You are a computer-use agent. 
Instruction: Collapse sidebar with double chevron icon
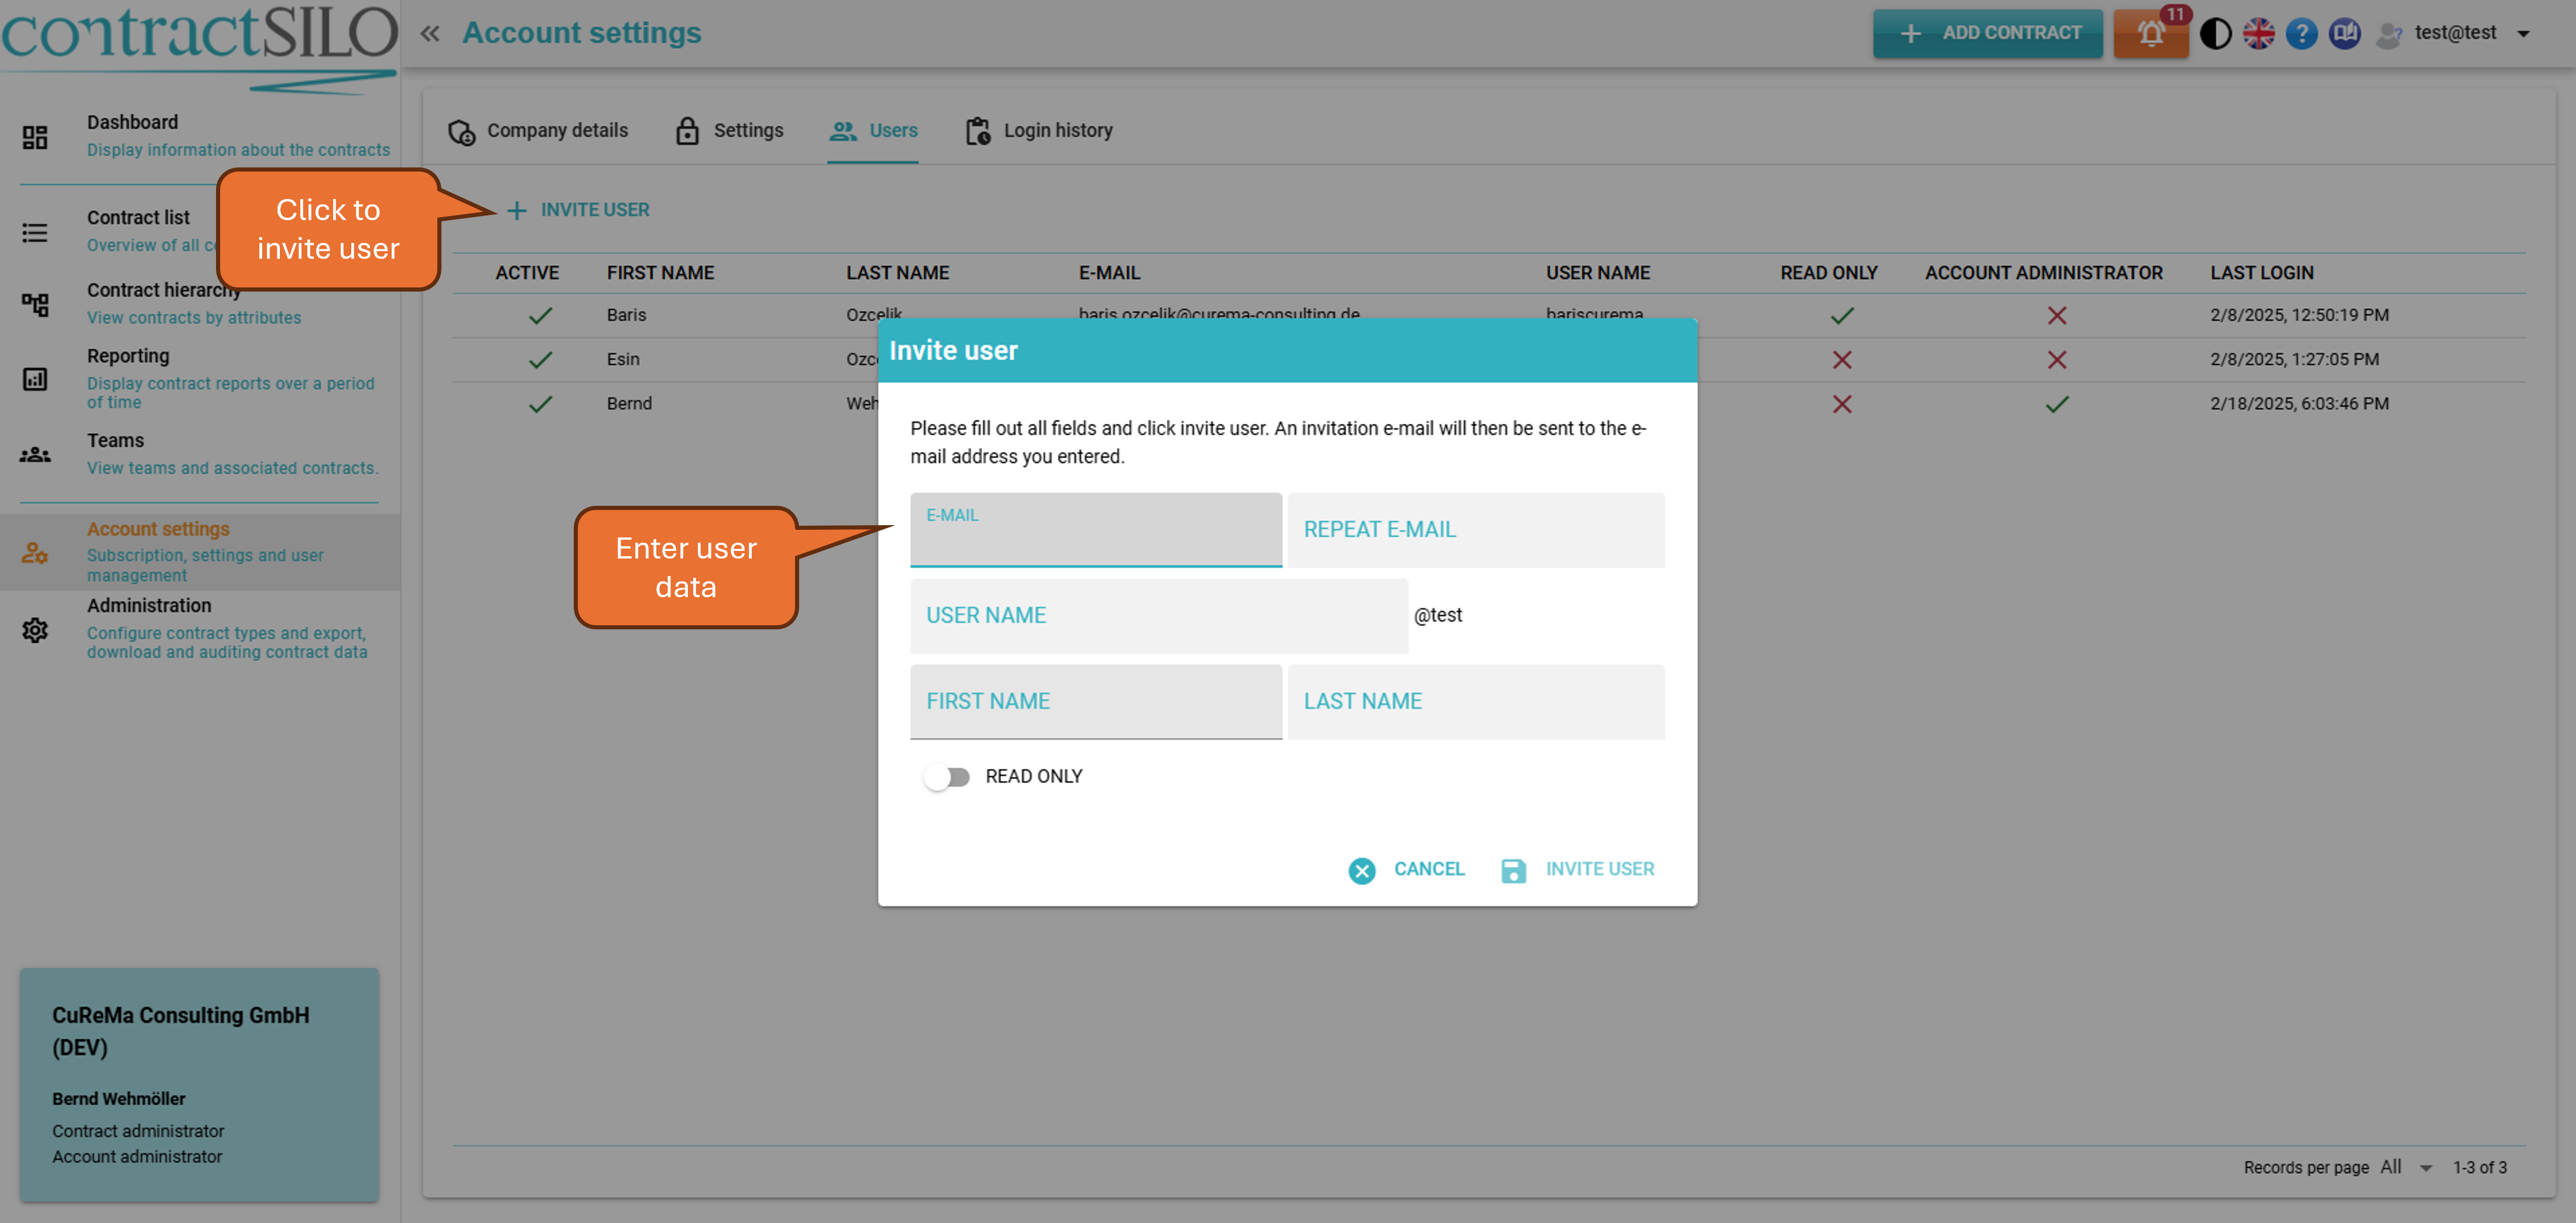(430, 33)
